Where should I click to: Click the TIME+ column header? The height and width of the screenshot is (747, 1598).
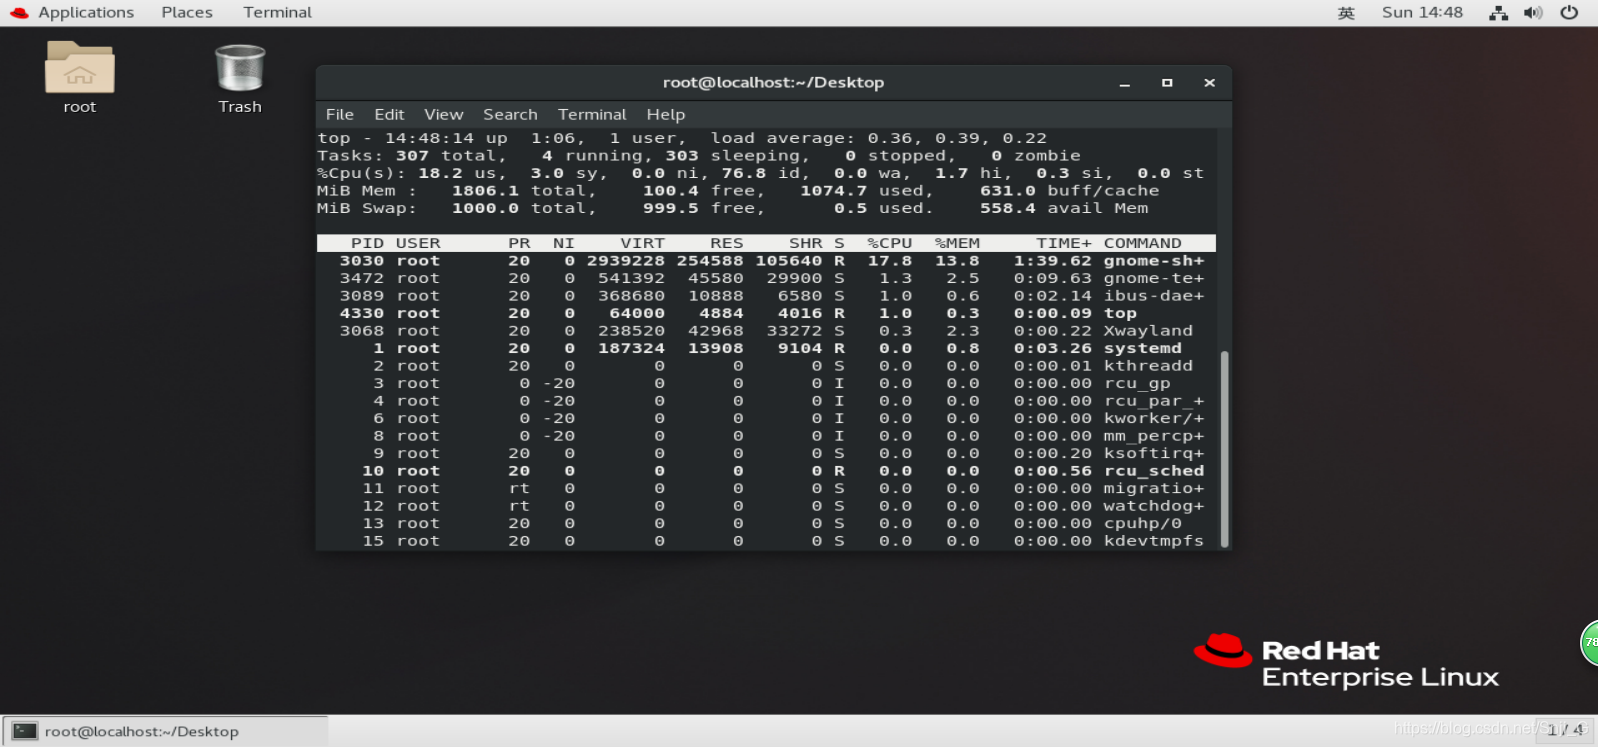1064,243
